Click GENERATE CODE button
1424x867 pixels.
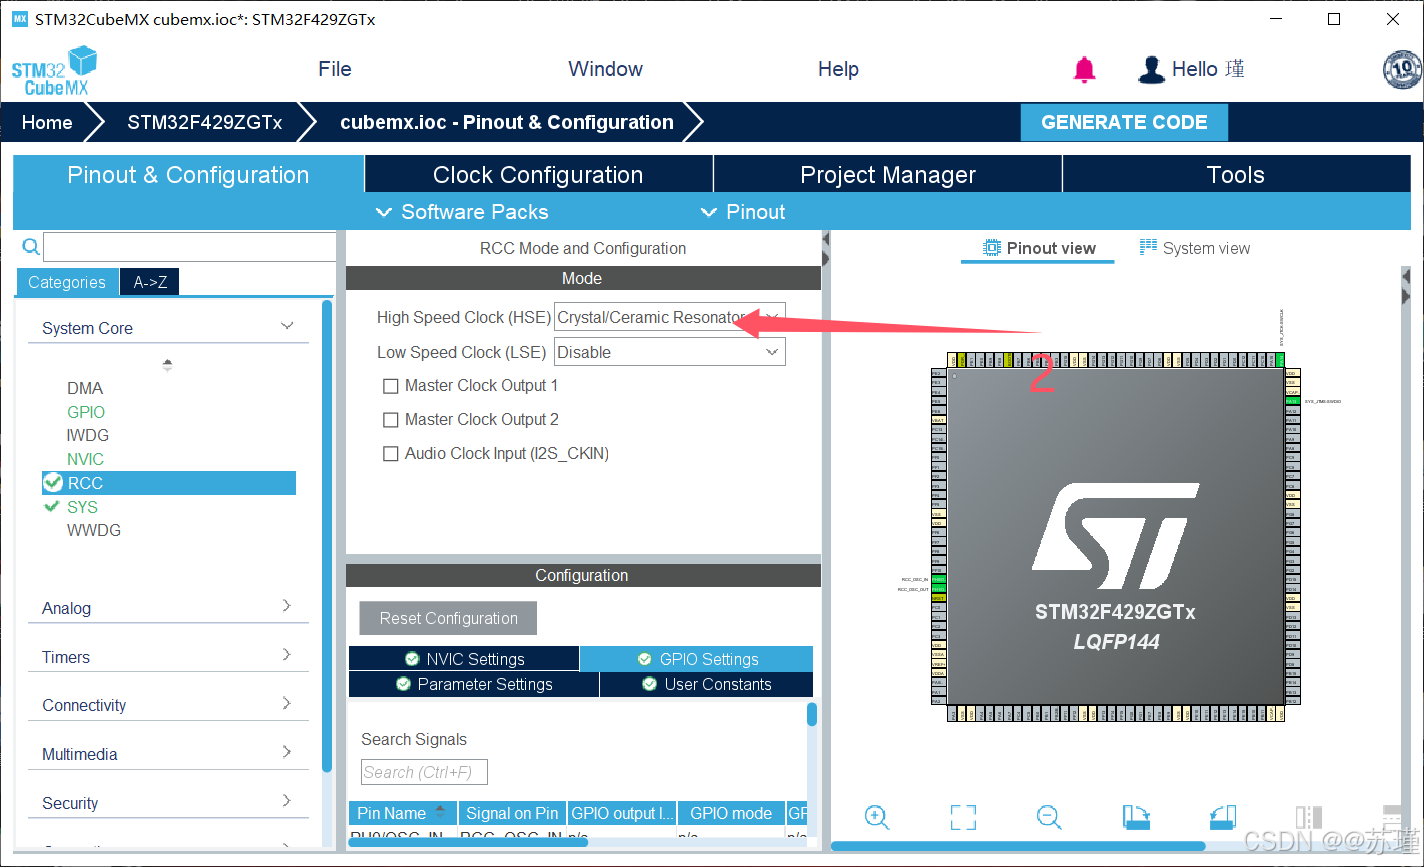tap(1124, 122)
